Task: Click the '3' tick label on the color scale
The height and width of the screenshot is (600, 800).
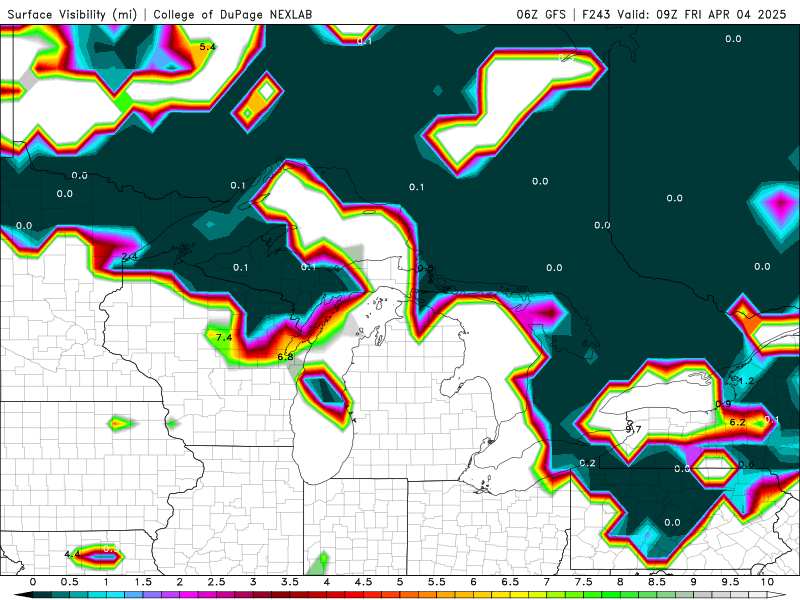Action: coord(253,582)
